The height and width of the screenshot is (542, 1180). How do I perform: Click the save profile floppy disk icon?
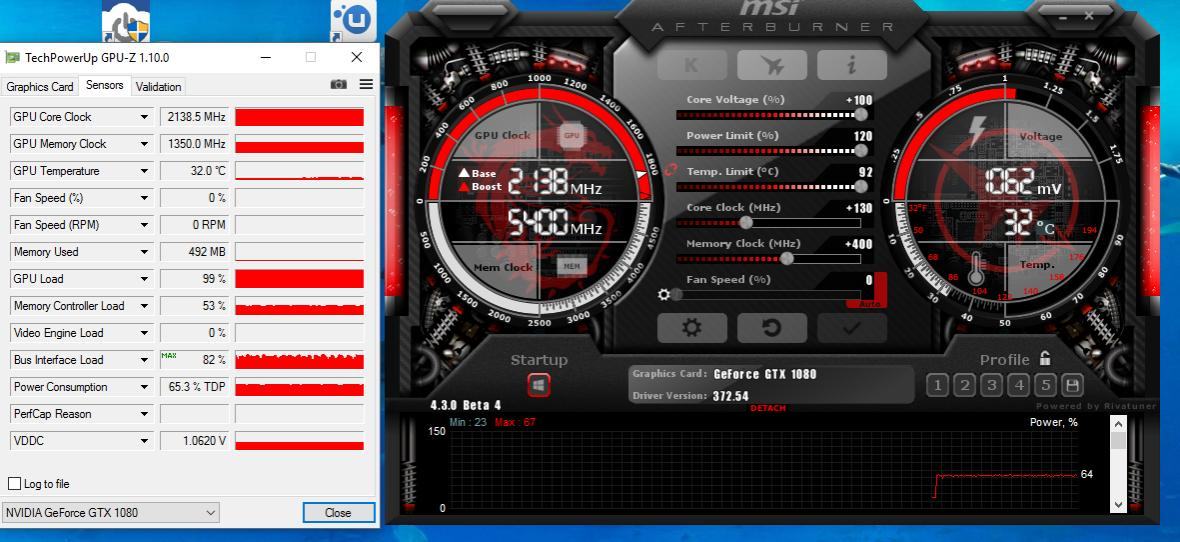[x=1072, y=385]
